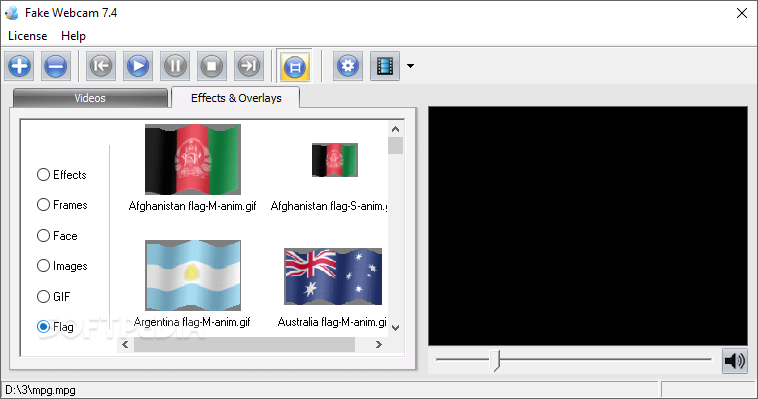This screenshot has width=758, height=399.
Task: Open settings with the gear icon
Action: coord(348,66)
